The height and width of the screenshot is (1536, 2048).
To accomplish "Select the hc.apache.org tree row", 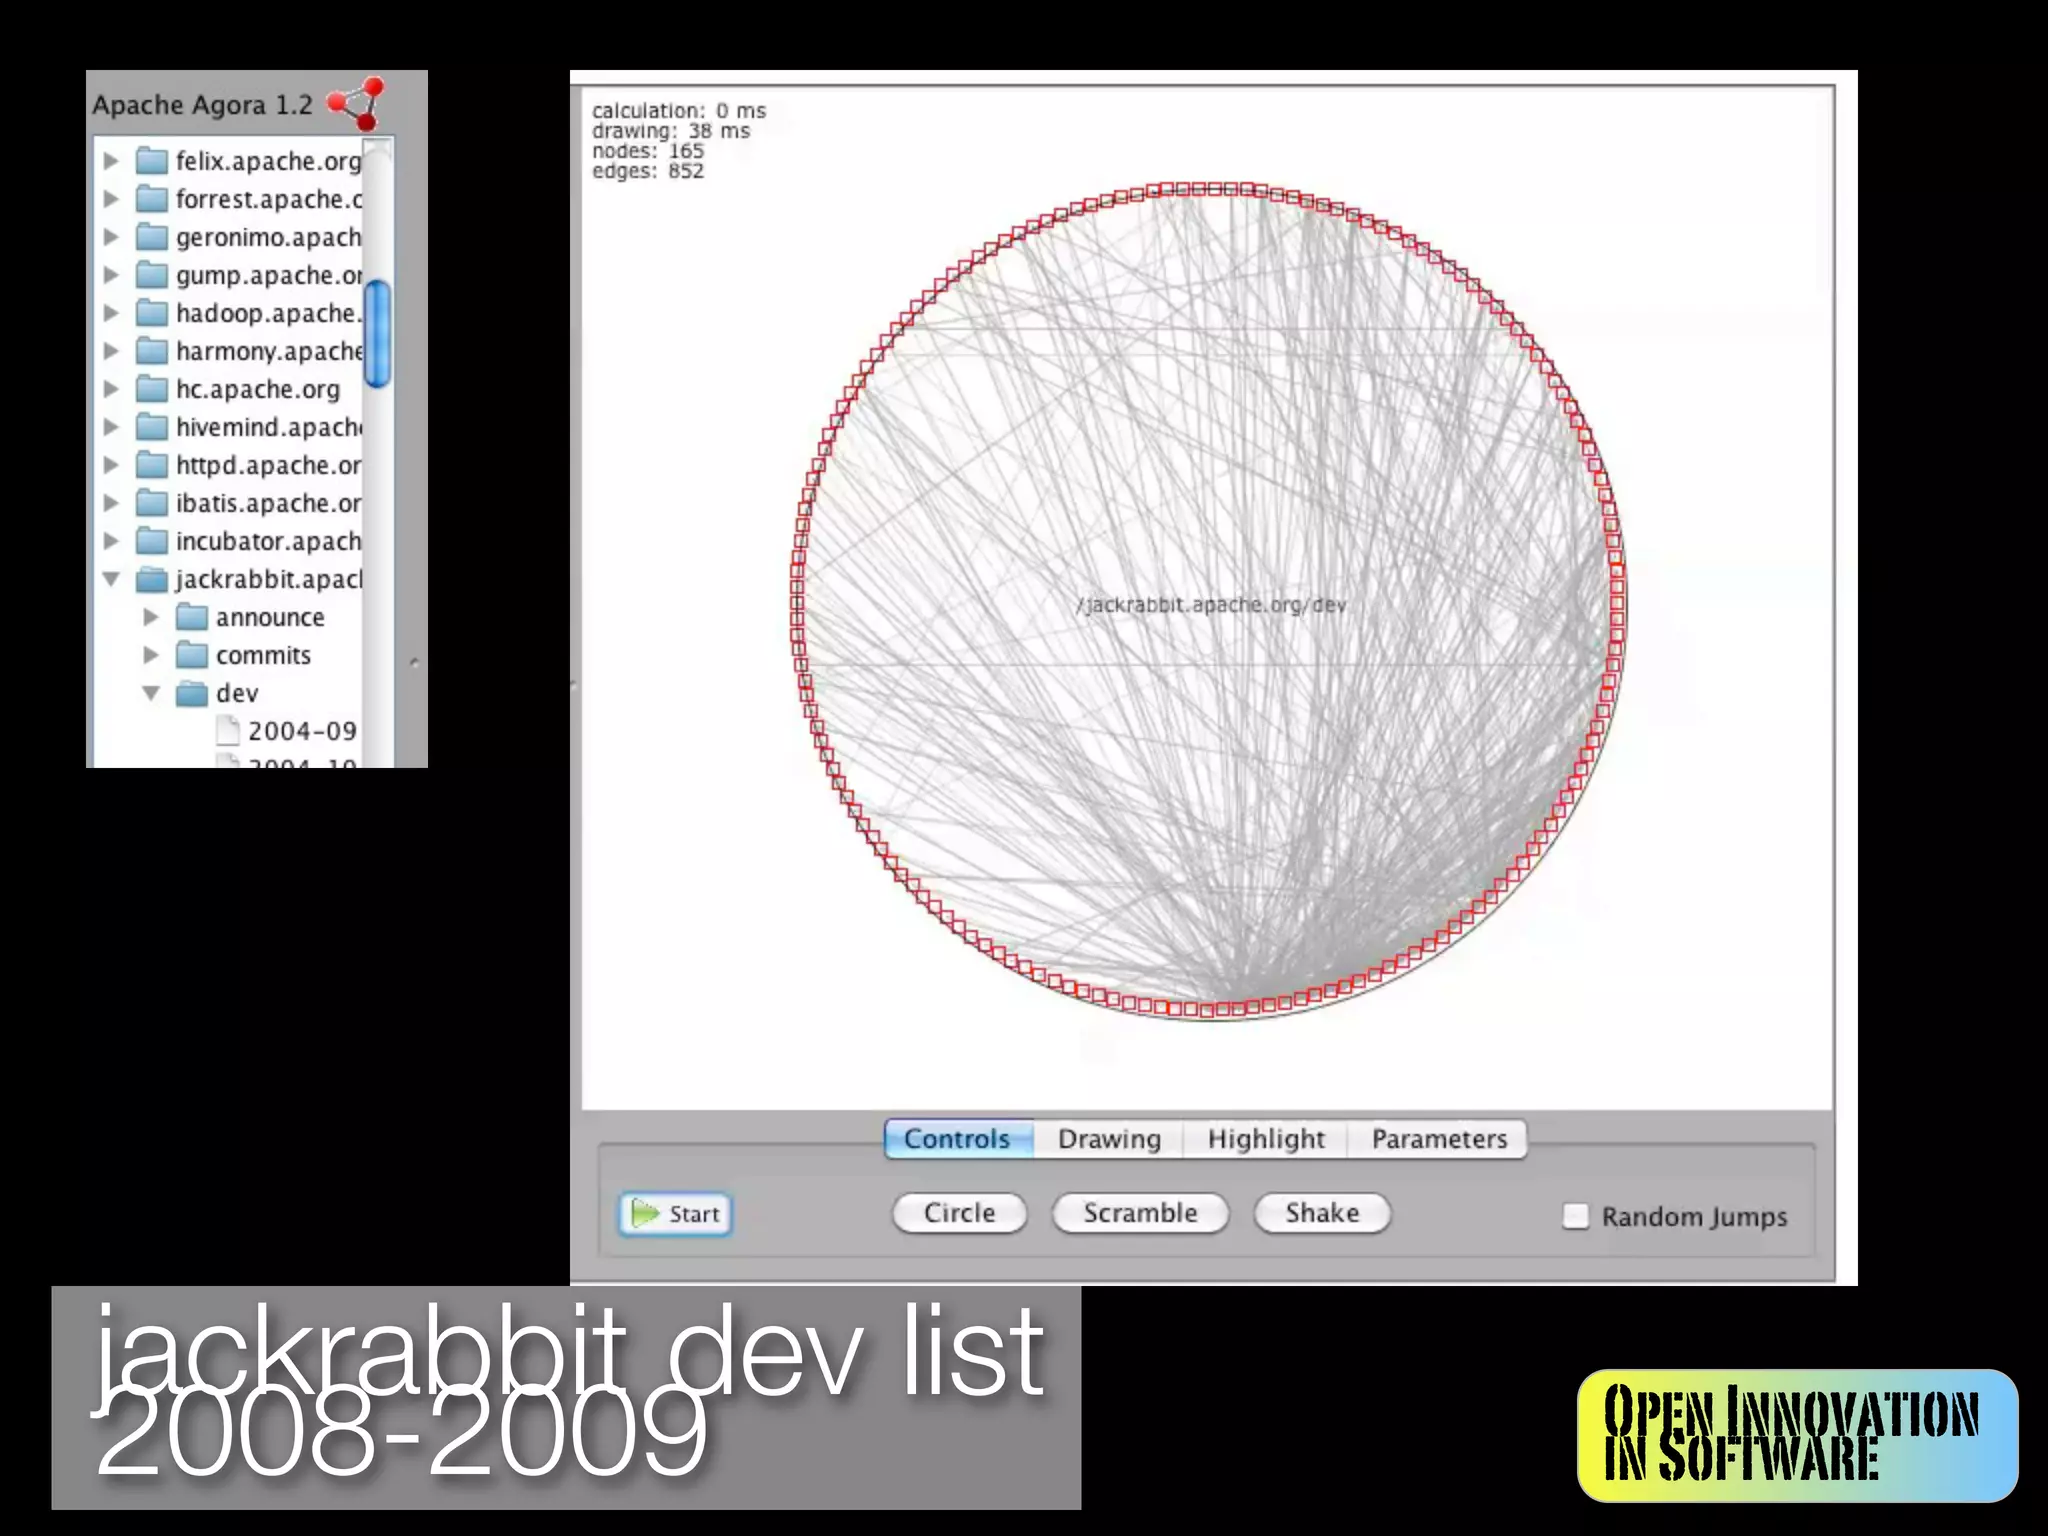I will click(258, 389).
